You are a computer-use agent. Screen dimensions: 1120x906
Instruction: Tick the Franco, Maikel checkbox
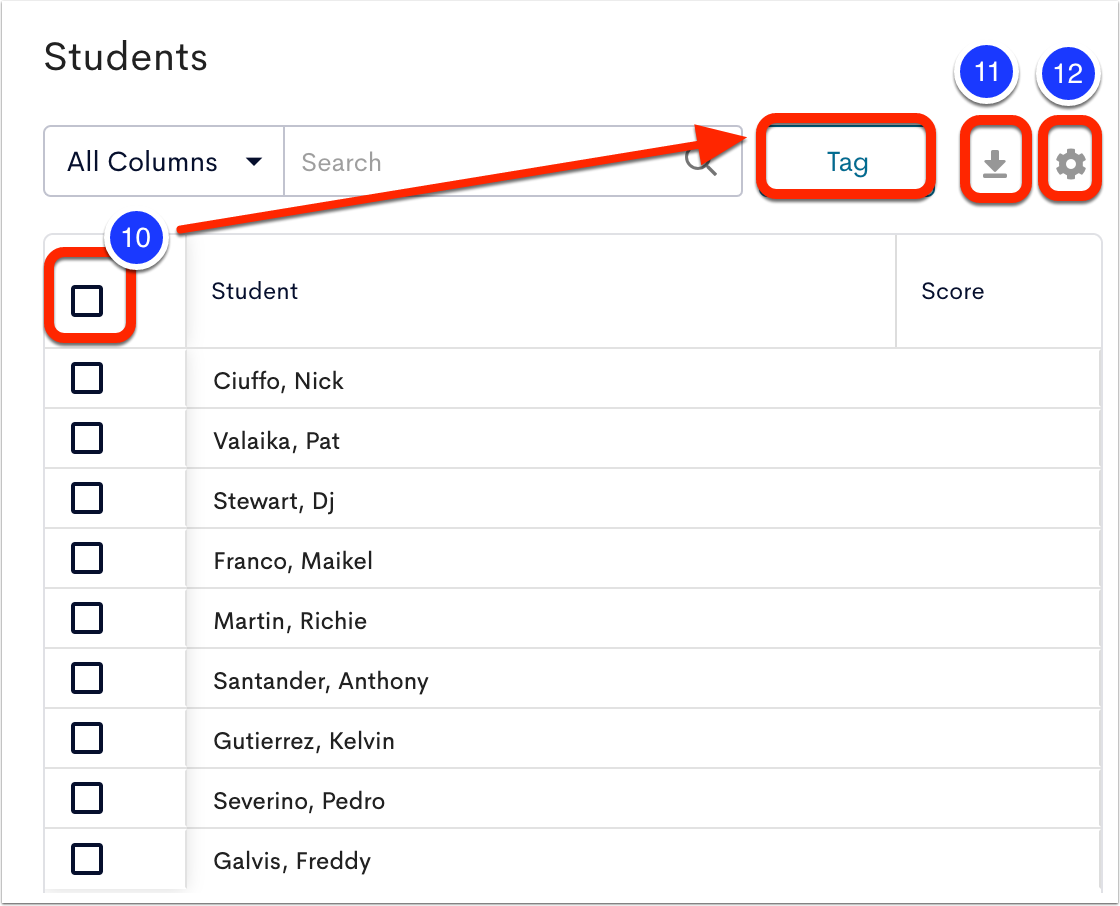point(87,558)
